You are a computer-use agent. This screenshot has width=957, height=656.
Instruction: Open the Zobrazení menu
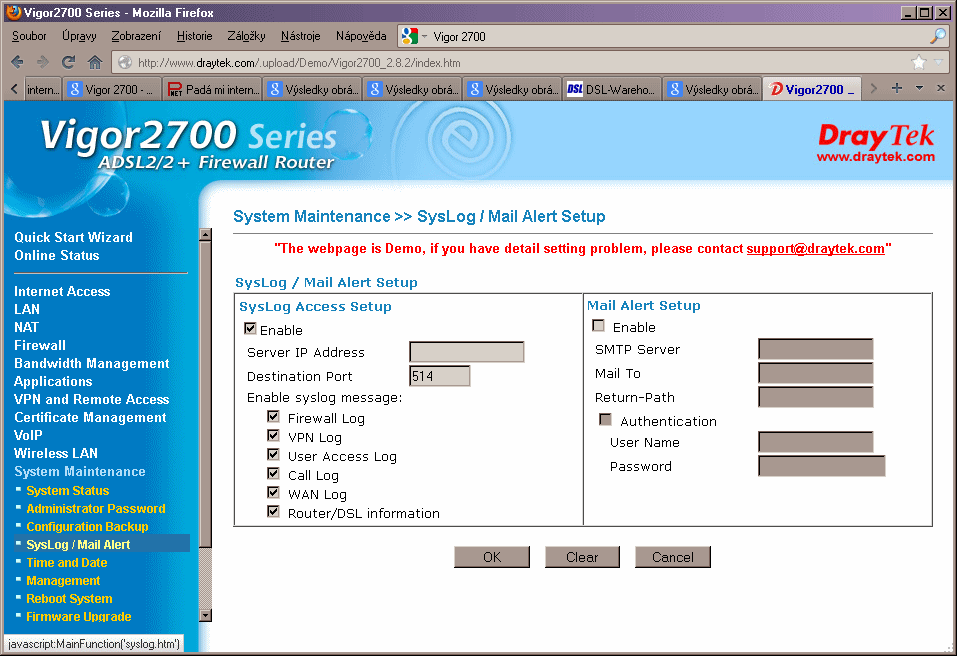click(135, 36)
